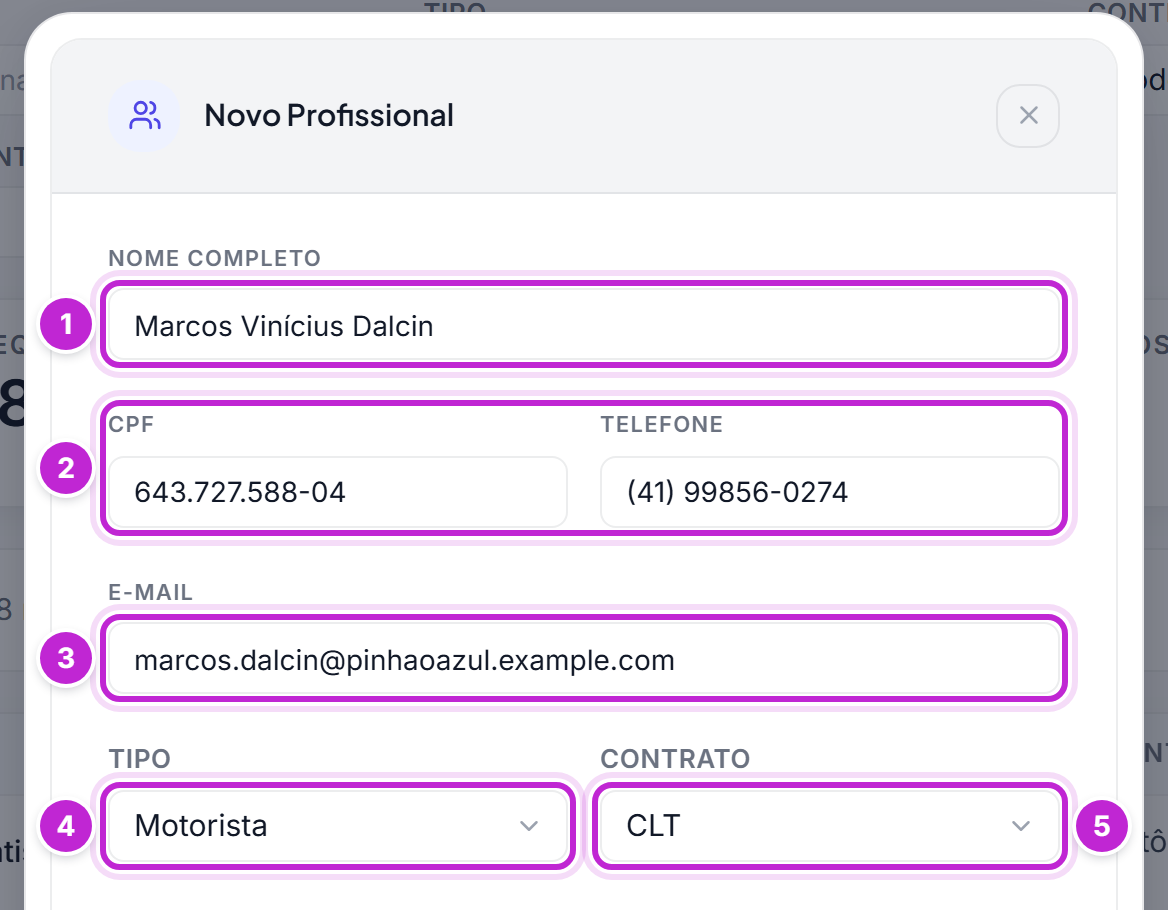This screenshot has width=1168, height=910.
Task: Click the Nome Completo input field
Action: click(x=584, y=325)
